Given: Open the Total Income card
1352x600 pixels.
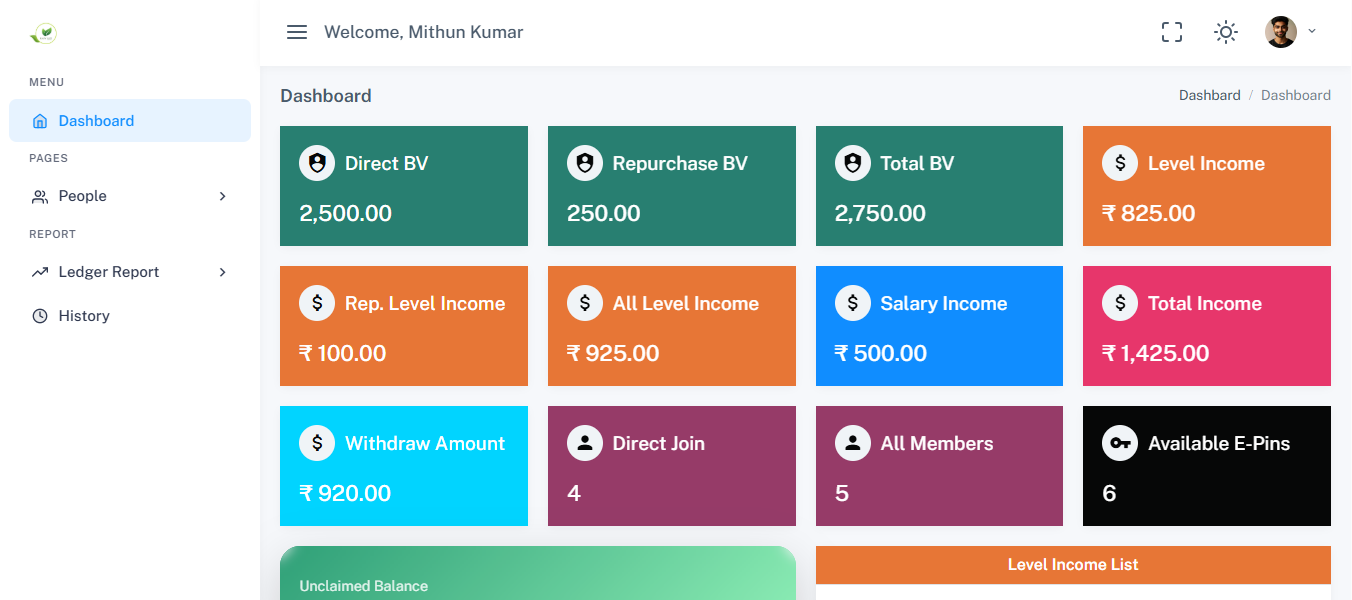Looking at the screenshot, I should tap(1206, 326).
